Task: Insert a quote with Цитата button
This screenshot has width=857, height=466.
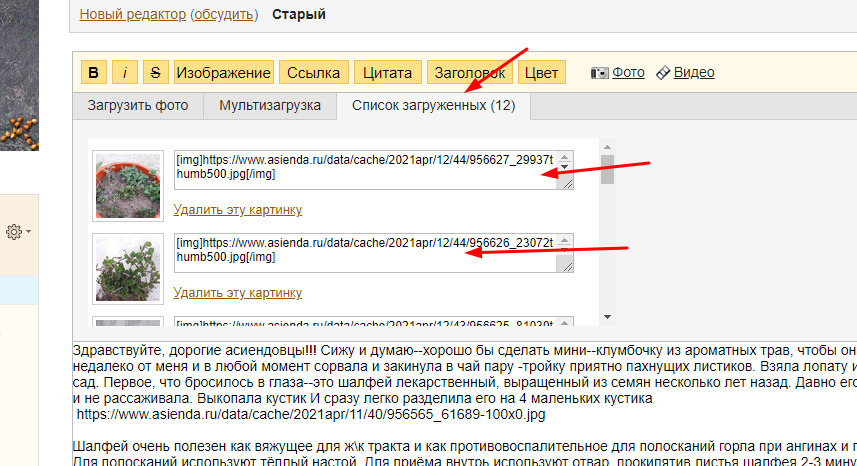Action: [388, 72]
